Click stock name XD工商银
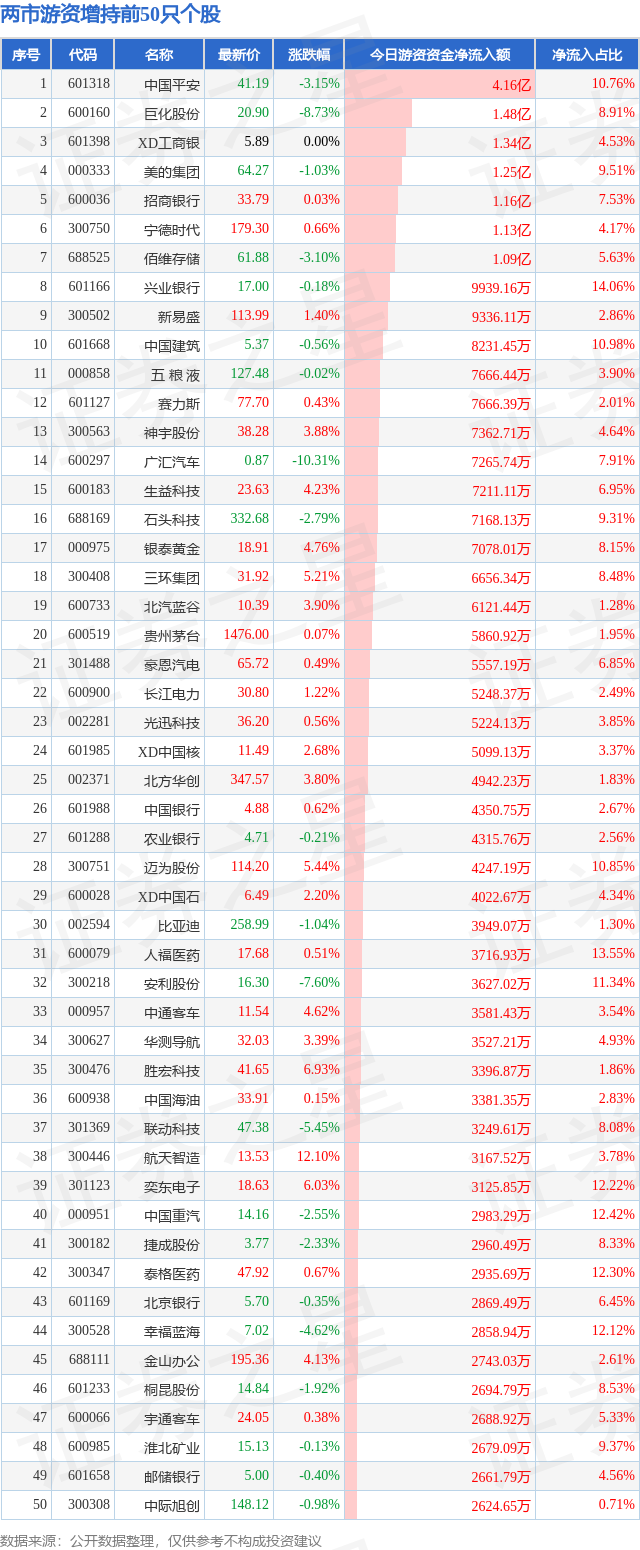640x1550 pixels. coord(169,143)
